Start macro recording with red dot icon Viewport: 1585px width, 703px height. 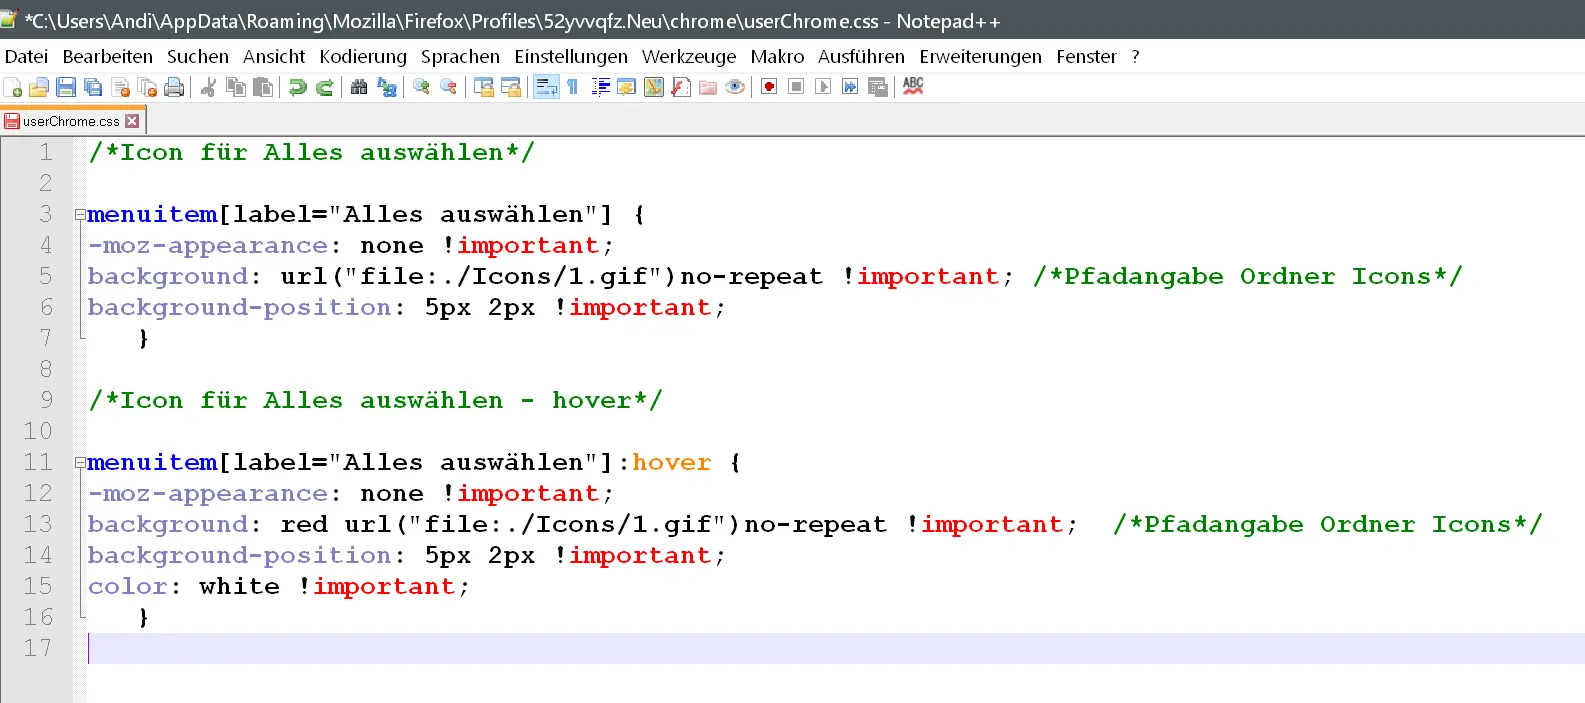coord(769,88)
